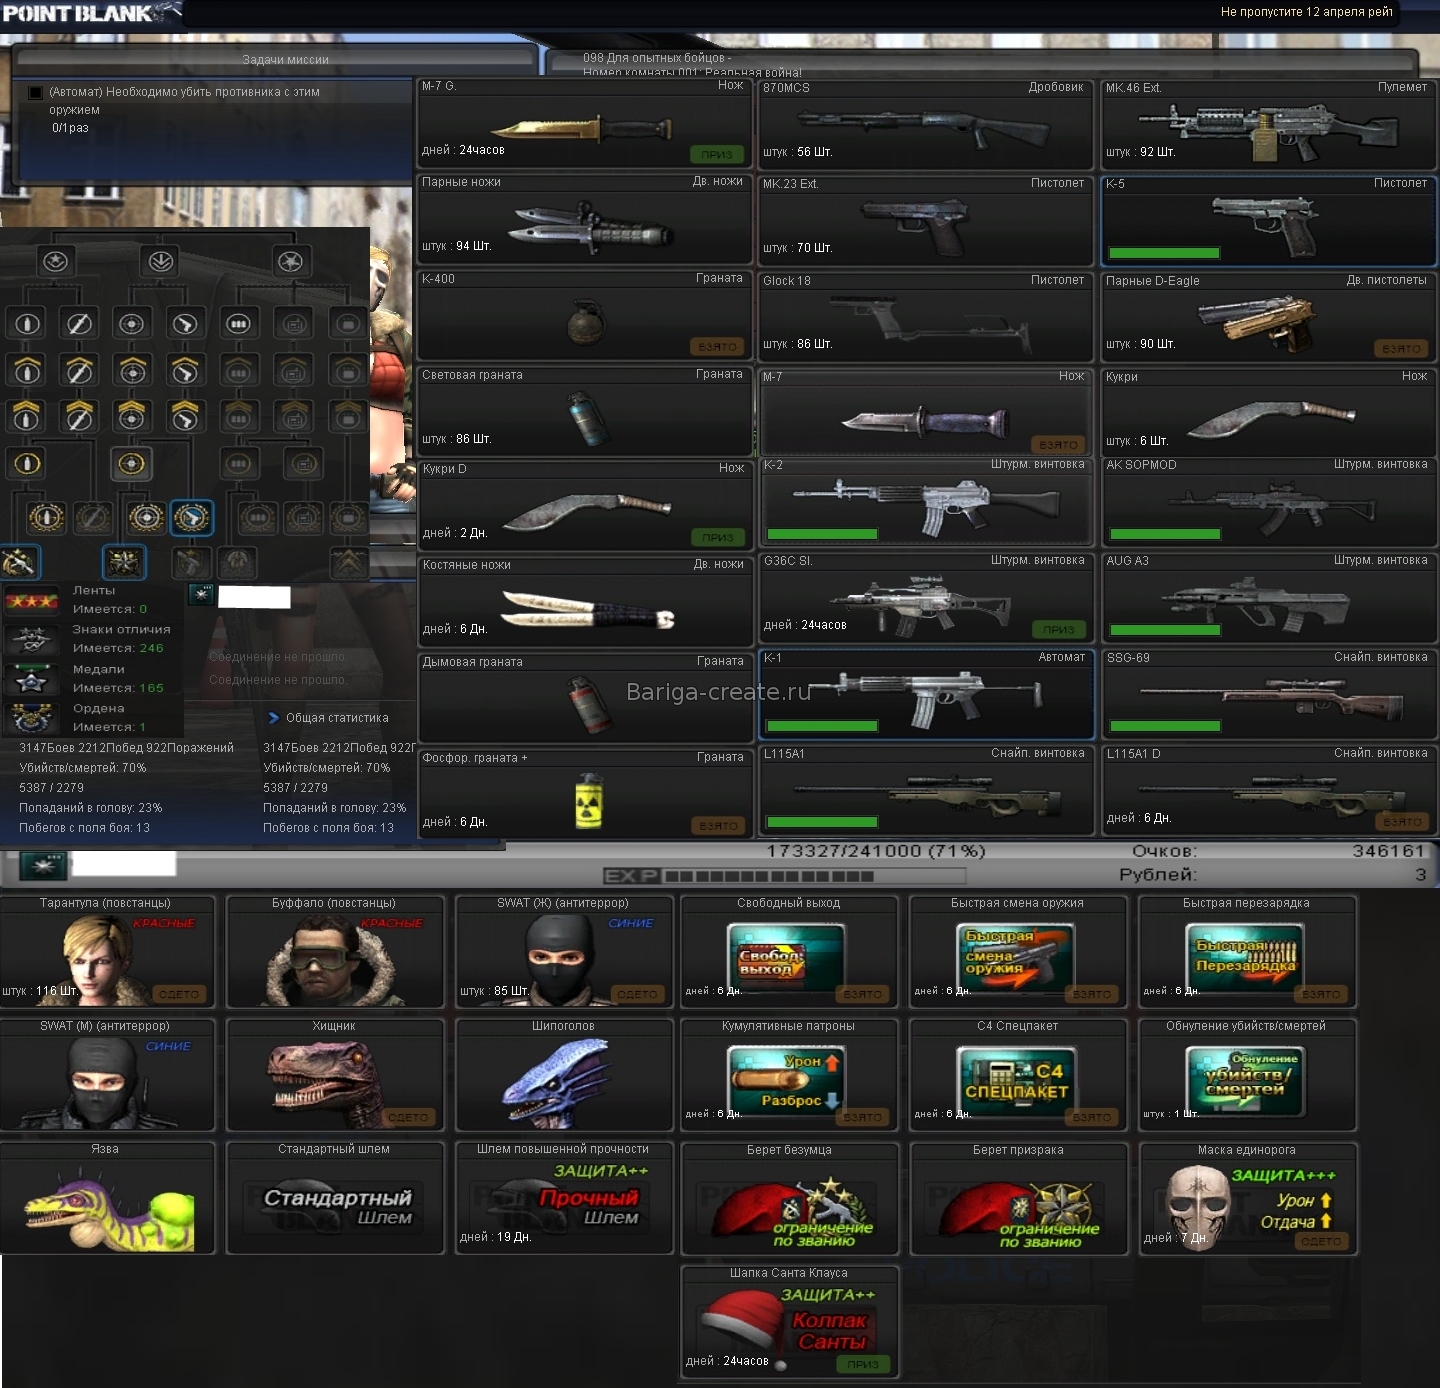Click the "Рублей:" label
This screenshot has height=1388, width=1440.
point(1157,875)
